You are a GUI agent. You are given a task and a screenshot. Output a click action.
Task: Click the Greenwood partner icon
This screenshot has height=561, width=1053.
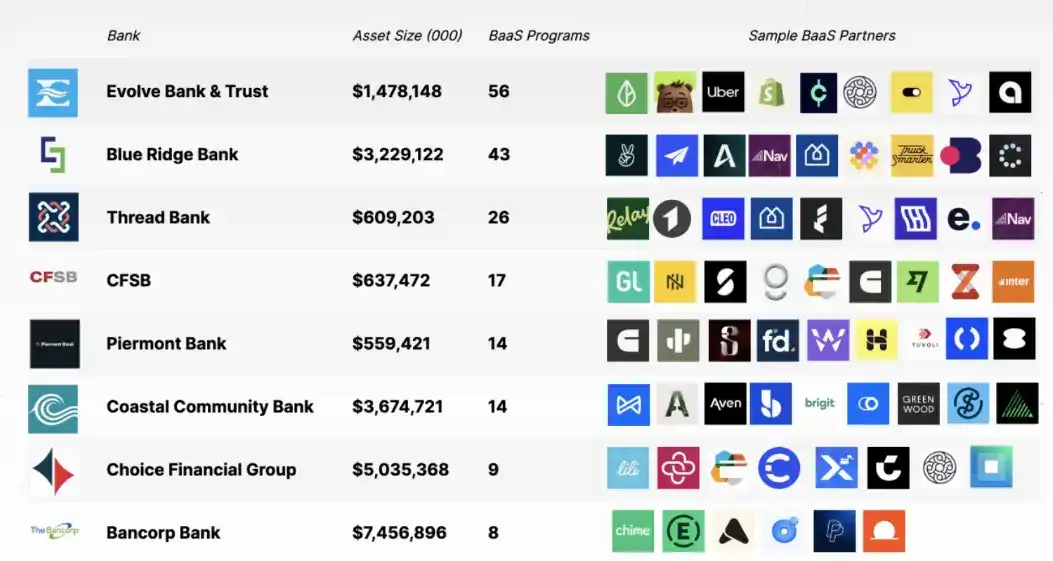[x=918, y=404]
